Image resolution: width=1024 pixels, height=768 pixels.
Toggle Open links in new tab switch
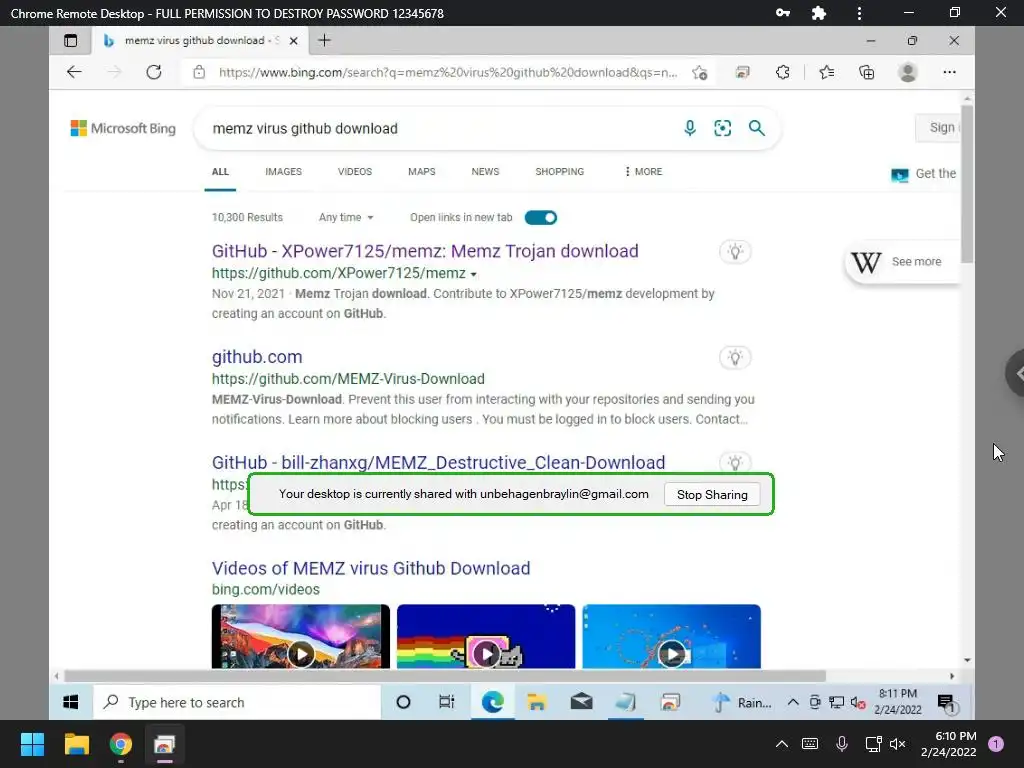[541, 217]
